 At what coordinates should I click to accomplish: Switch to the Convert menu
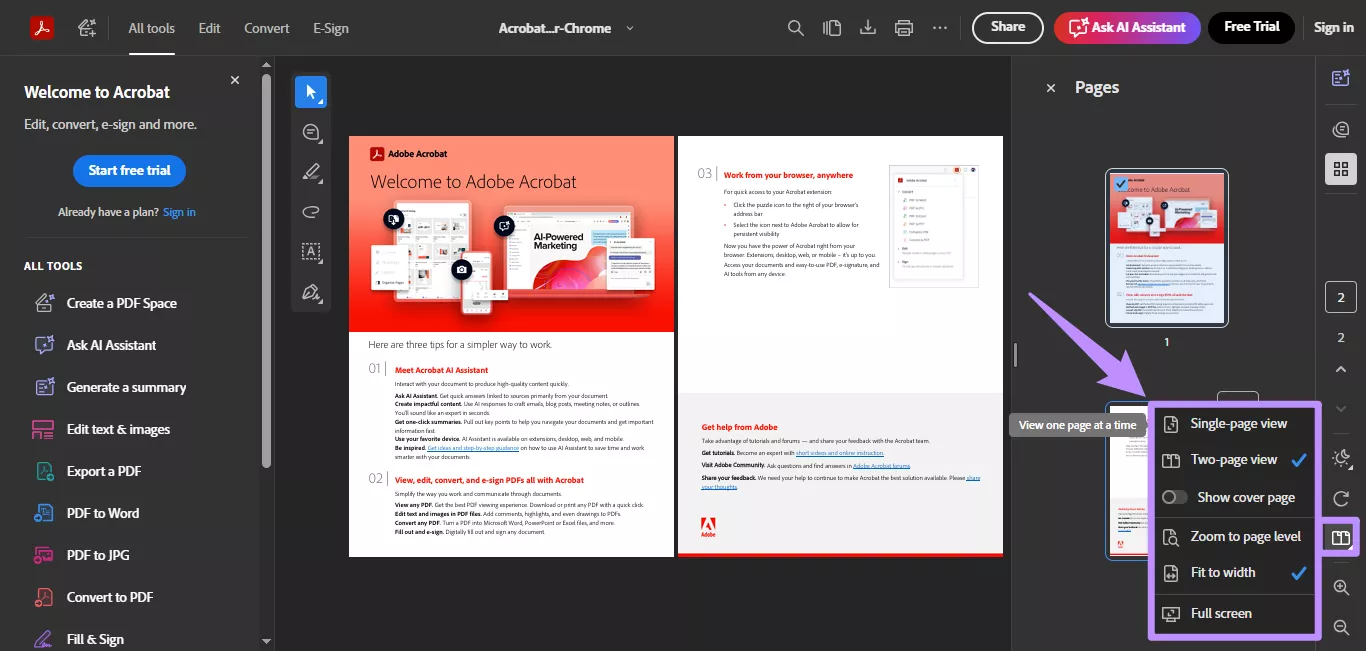point(266,28)
